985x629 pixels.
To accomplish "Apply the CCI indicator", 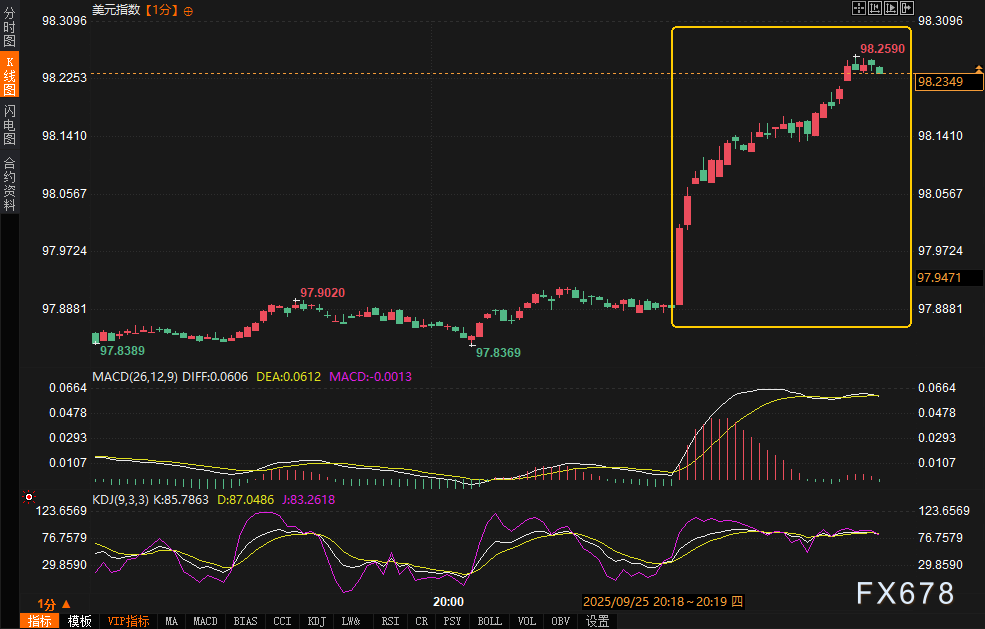I will [282, 621].
